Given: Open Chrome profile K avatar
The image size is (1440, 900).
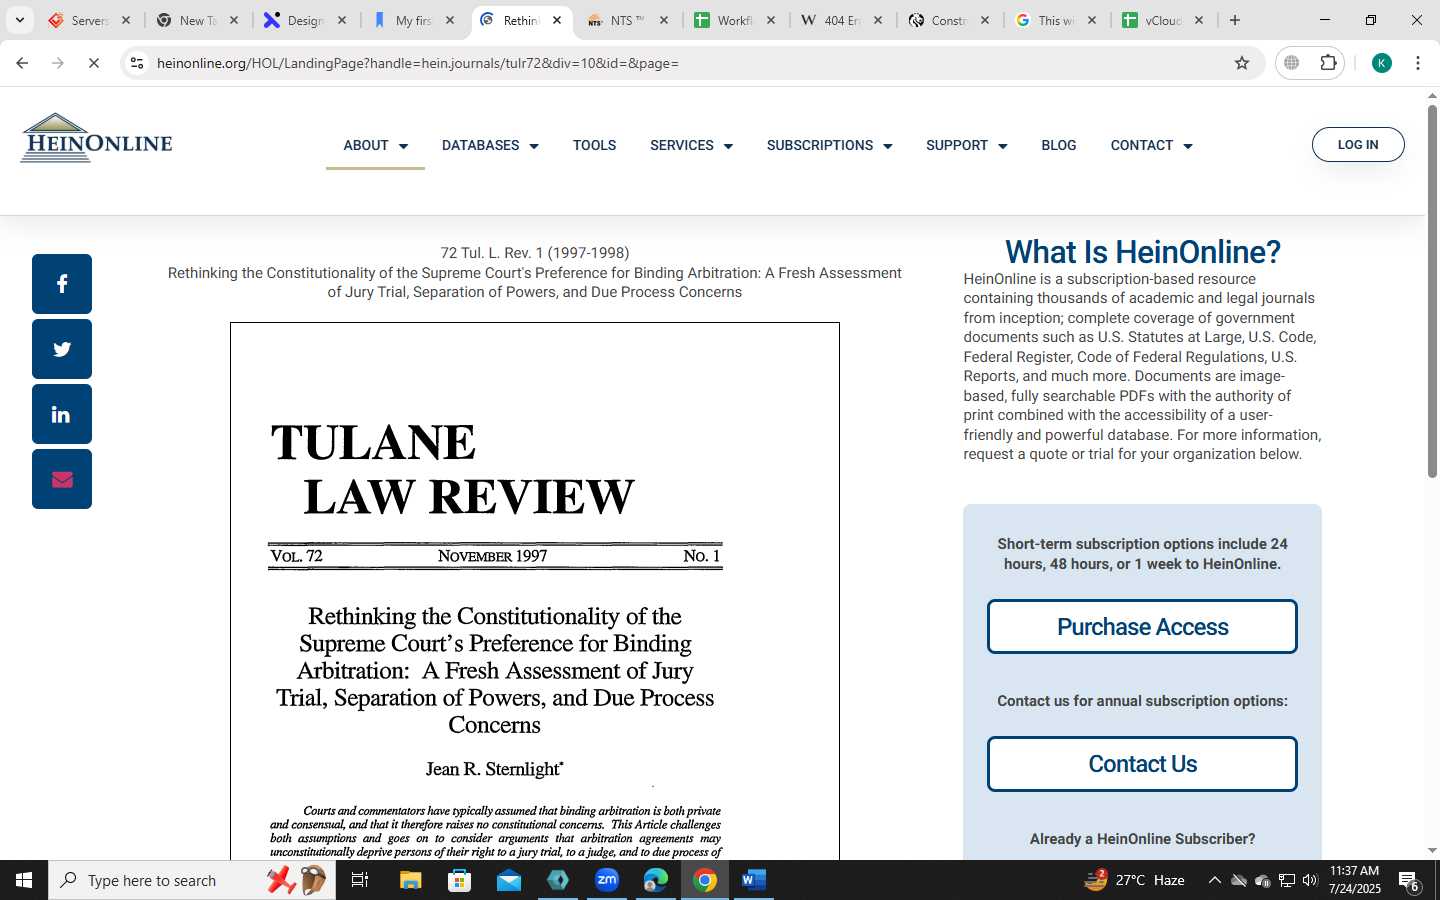Looking at the screenshot, I should pos(1382,63).
